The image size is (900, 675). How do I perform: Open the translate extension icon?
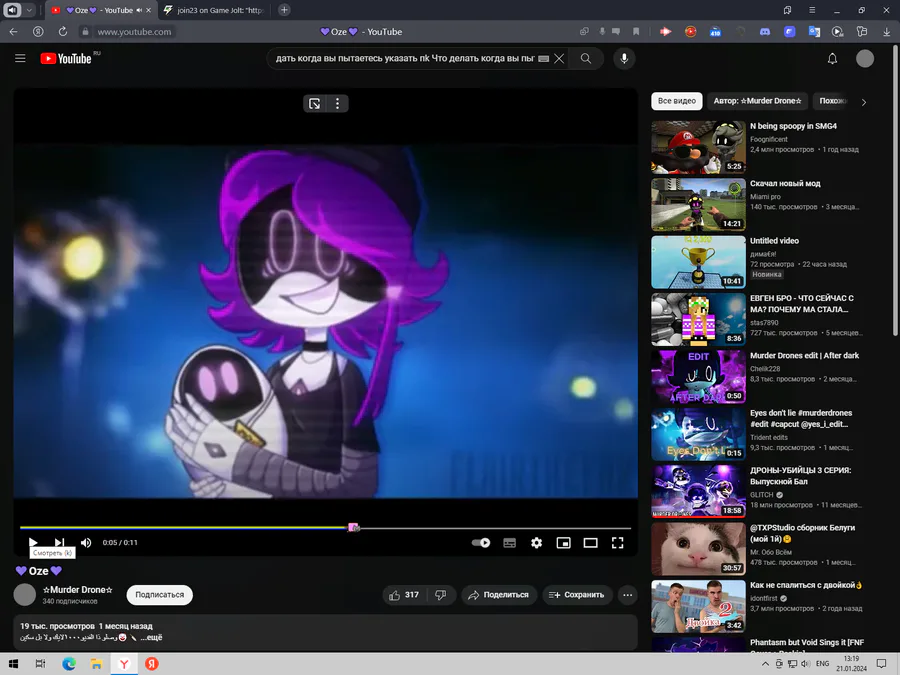814,32
